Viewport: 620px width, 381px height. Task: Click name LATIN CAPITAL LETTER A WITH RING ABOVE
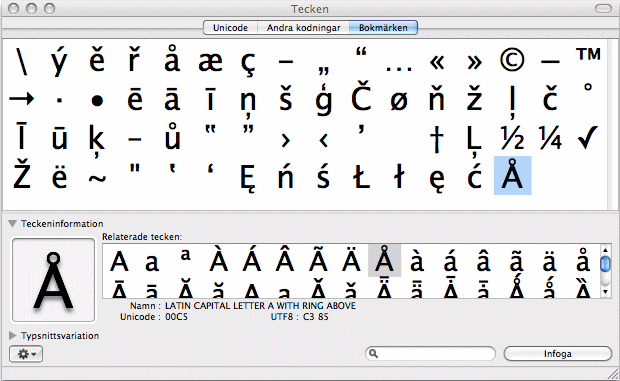tap(260, 306)
